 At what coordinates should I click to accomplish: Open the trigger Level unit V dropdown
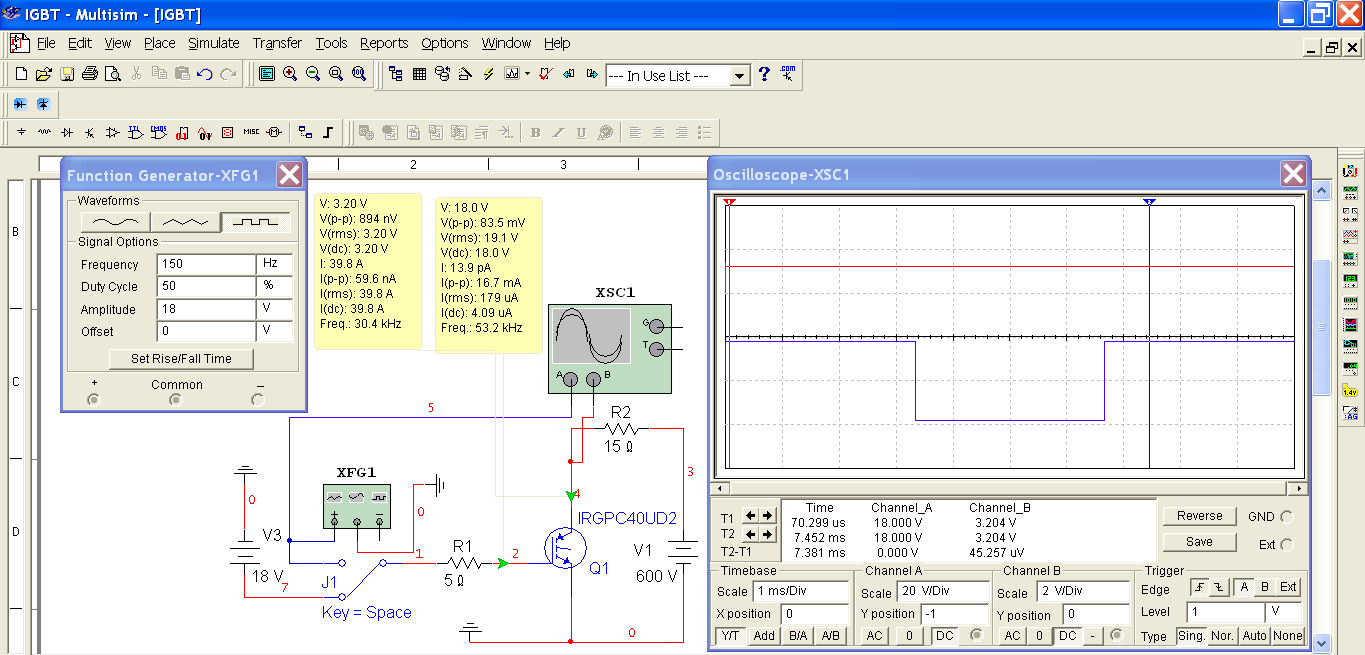point(1284,611)
